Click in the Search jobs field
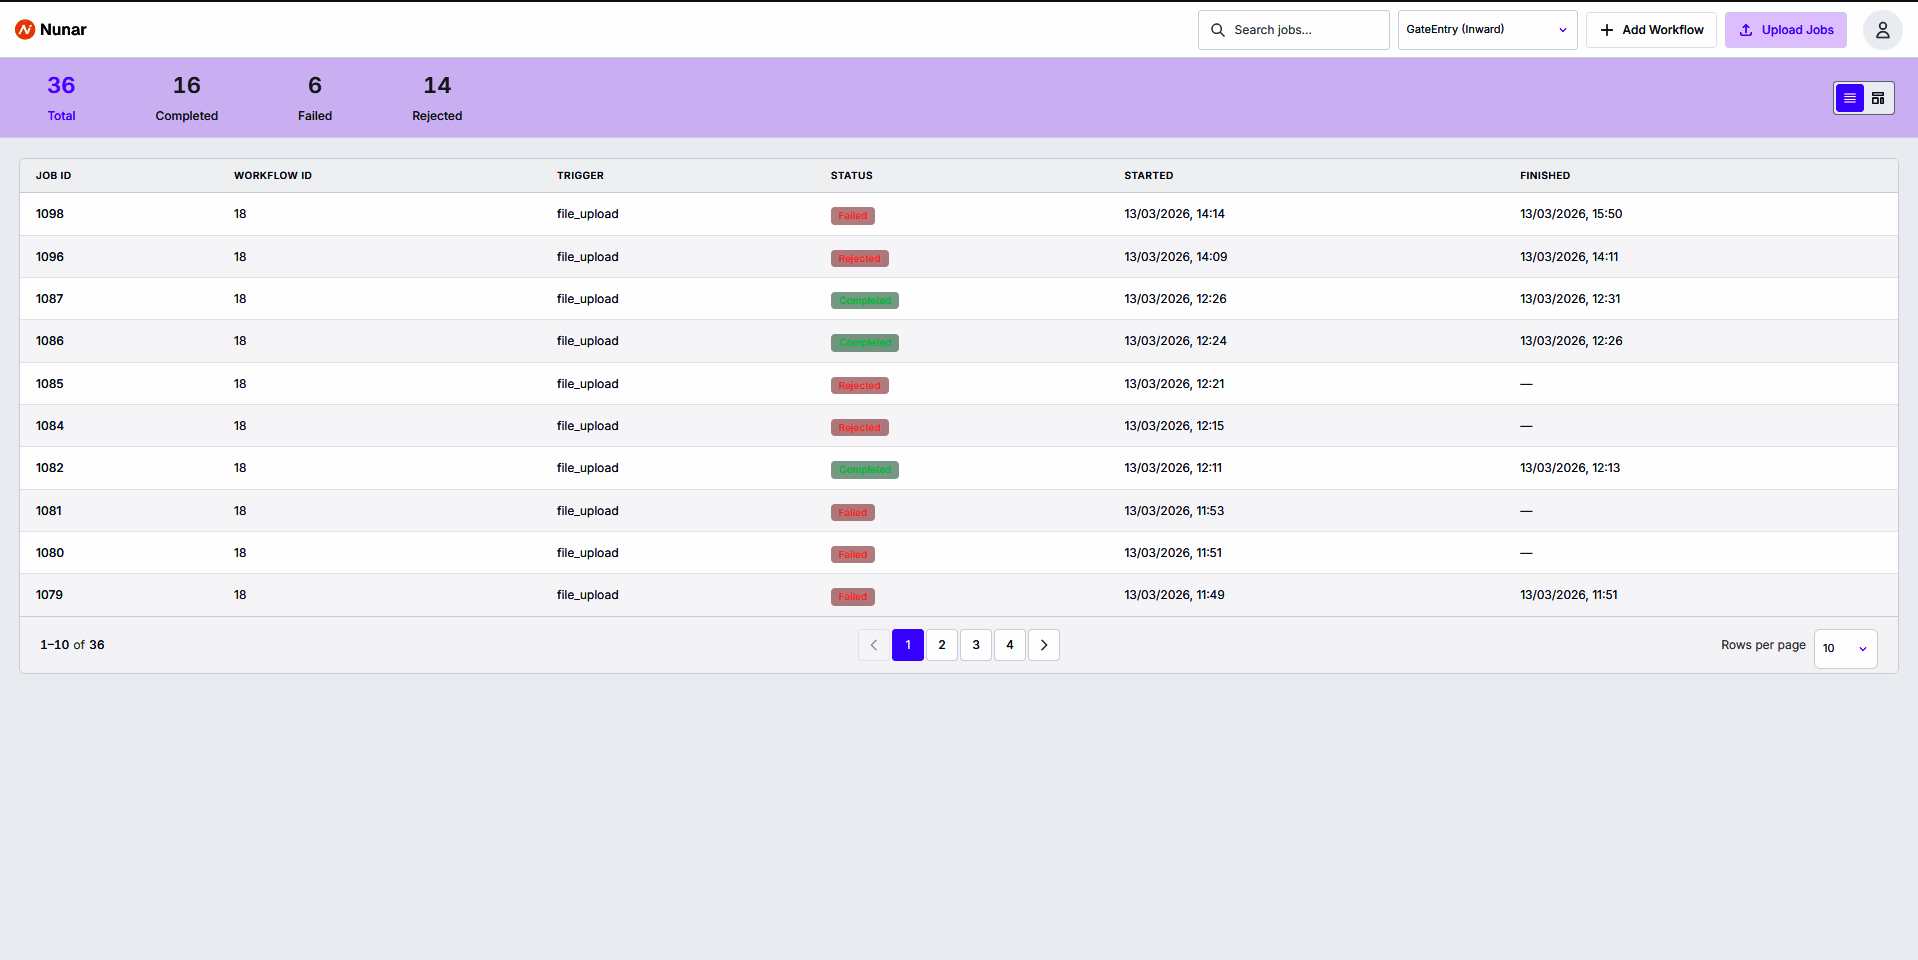 (1293, 30)
